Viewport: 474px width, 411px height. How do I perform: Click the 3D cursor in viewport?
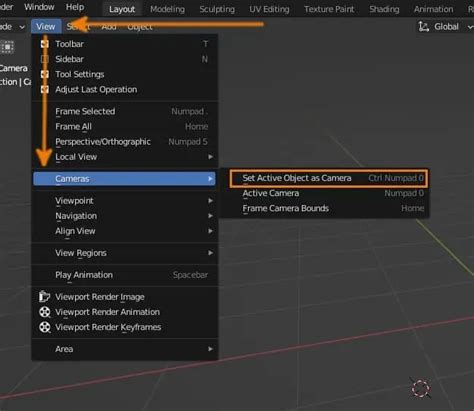click(x=421, y=388)
